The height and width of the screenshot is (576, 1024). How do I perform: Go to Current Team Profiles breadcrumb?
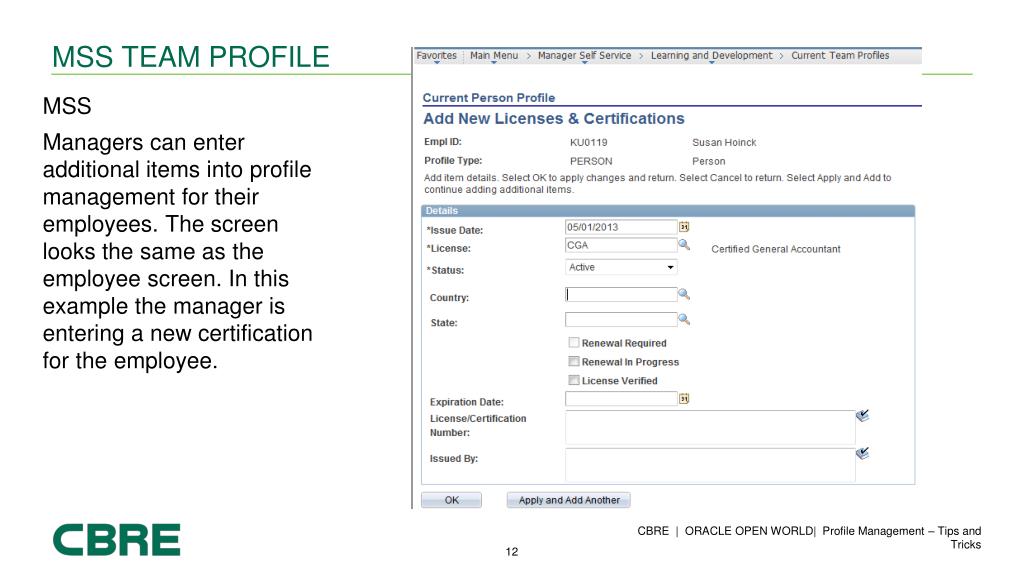[x=840, y=56]
